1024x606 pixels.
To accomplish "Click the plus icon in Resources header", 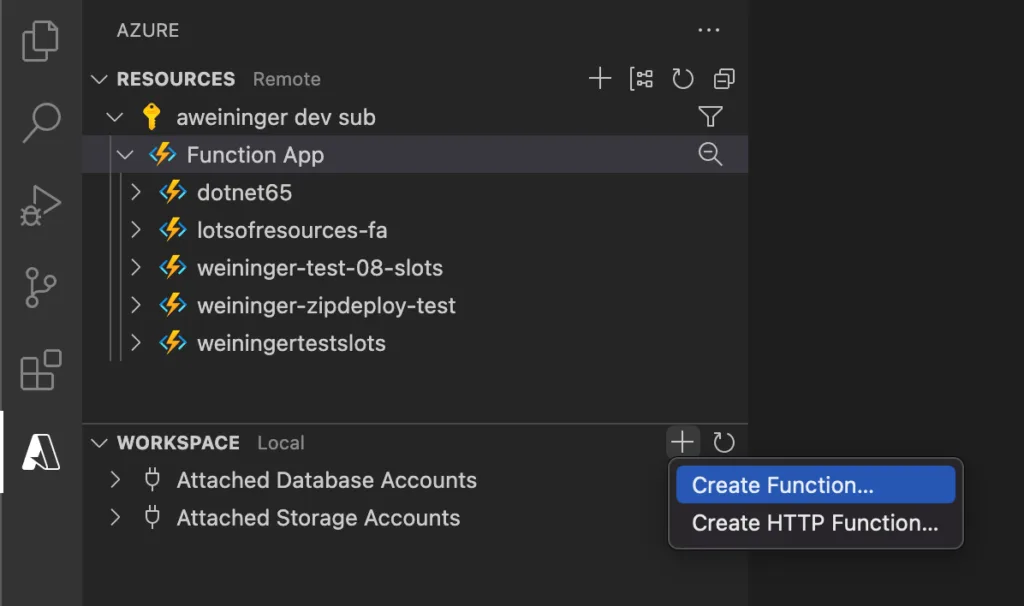I will click(600, 79).
